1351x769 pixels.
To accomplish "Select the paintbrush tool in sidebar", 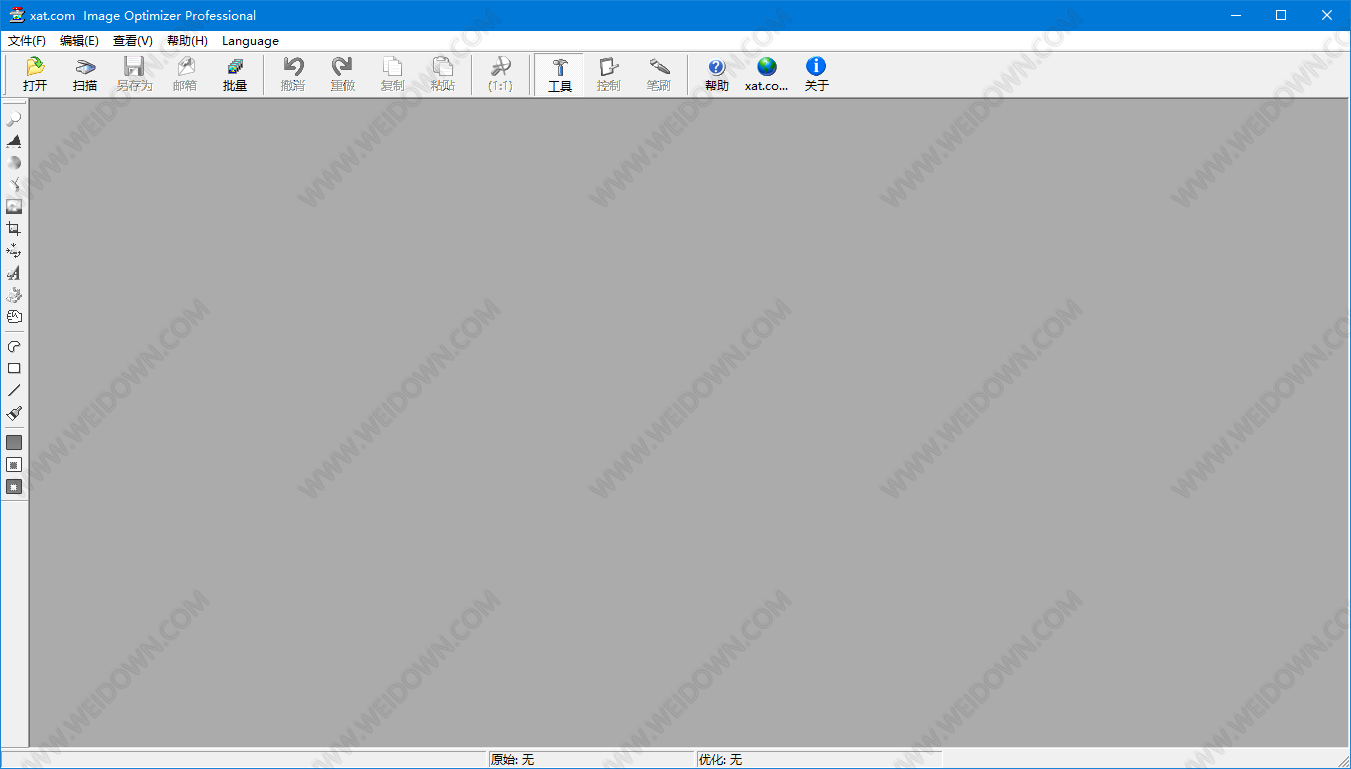I will [14, 413].
